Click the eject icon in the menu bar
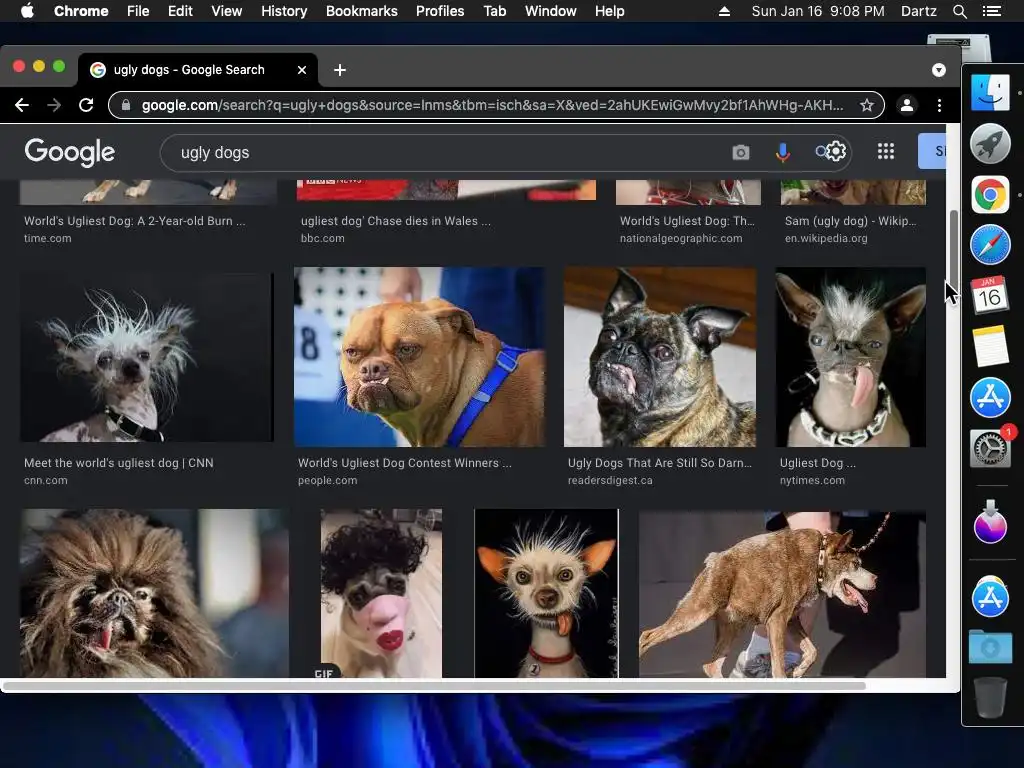The height and width of the screenshot is (768, 1024). pos(724,11)
